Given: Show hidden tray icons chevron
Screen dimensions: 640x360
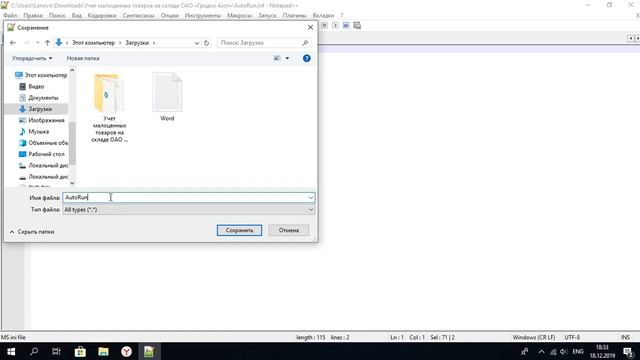Looking at the screenshot, I should (541, 351).
